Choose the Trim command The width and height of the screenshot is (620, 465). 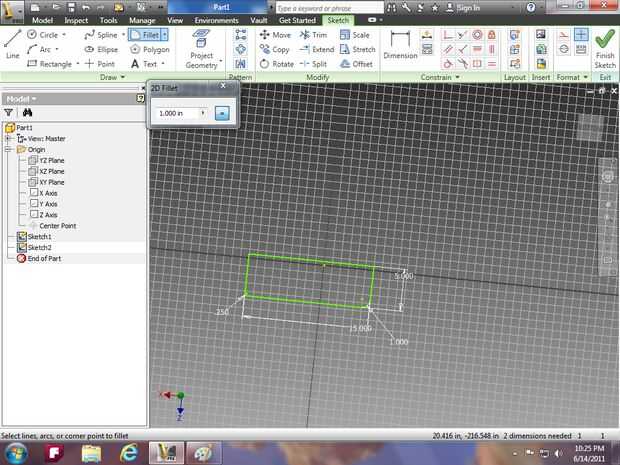click(x=313, y=35)
